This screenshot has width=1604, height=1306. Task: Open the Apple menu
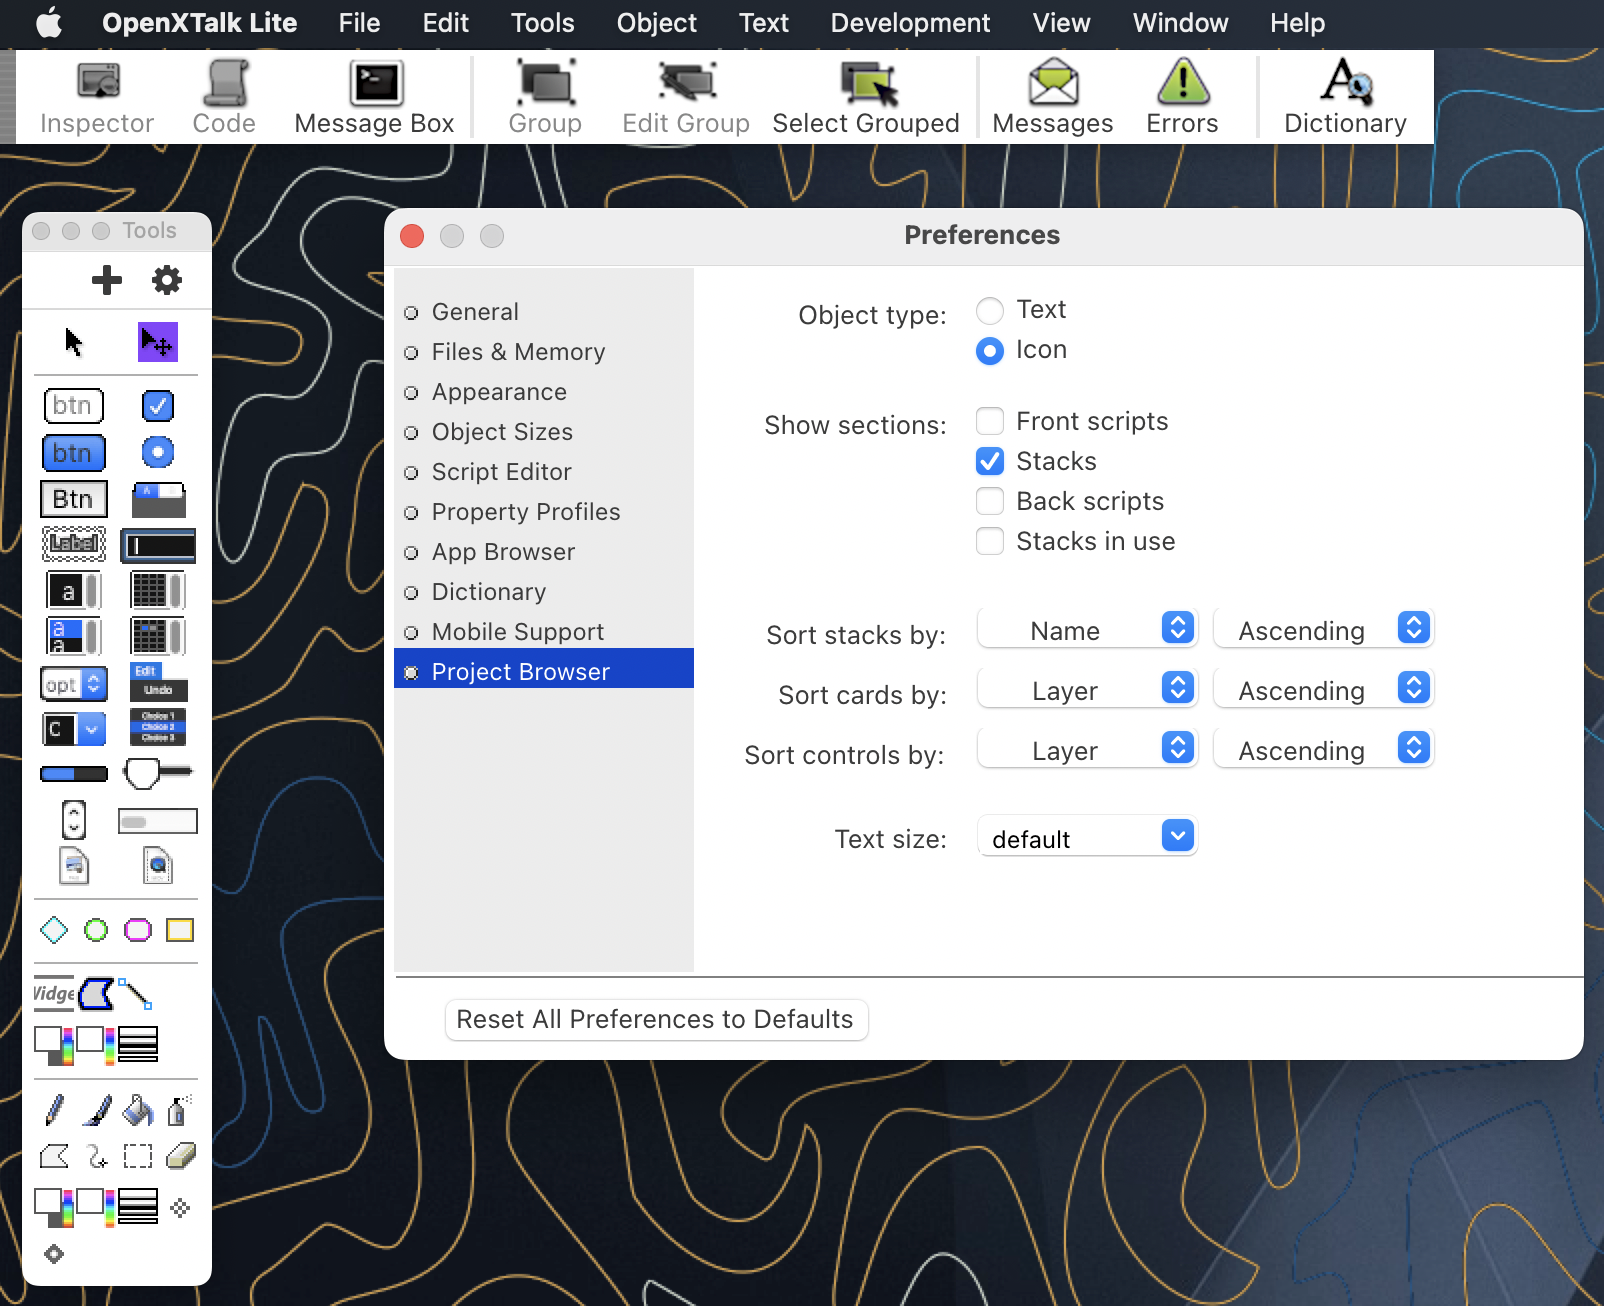point(49,23)
